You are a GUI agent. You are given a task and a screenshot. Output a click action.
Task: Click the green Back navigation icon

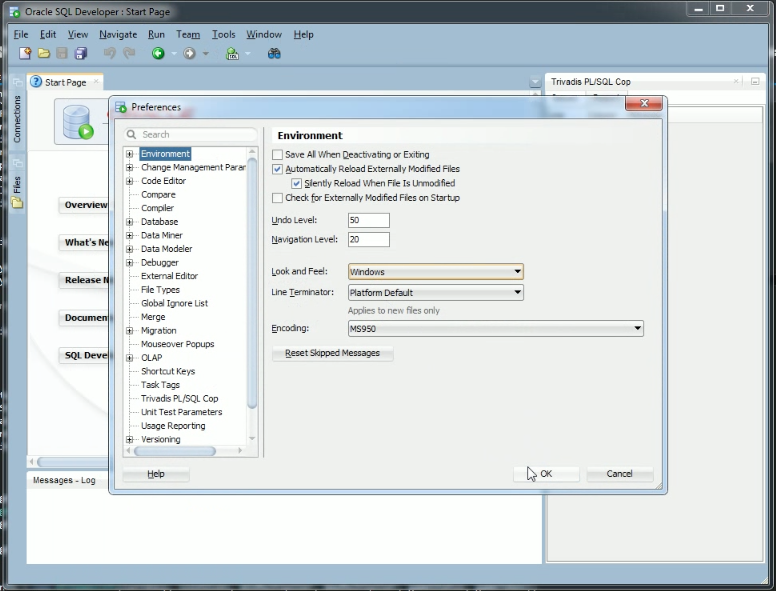tap(158, 53)
